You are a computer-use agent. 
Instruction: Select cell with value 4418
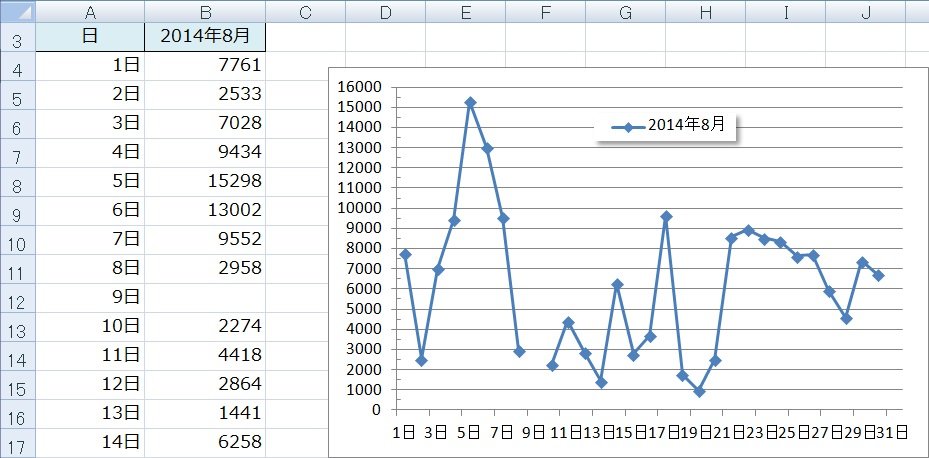pyautogui.click(x=205, y=357)
